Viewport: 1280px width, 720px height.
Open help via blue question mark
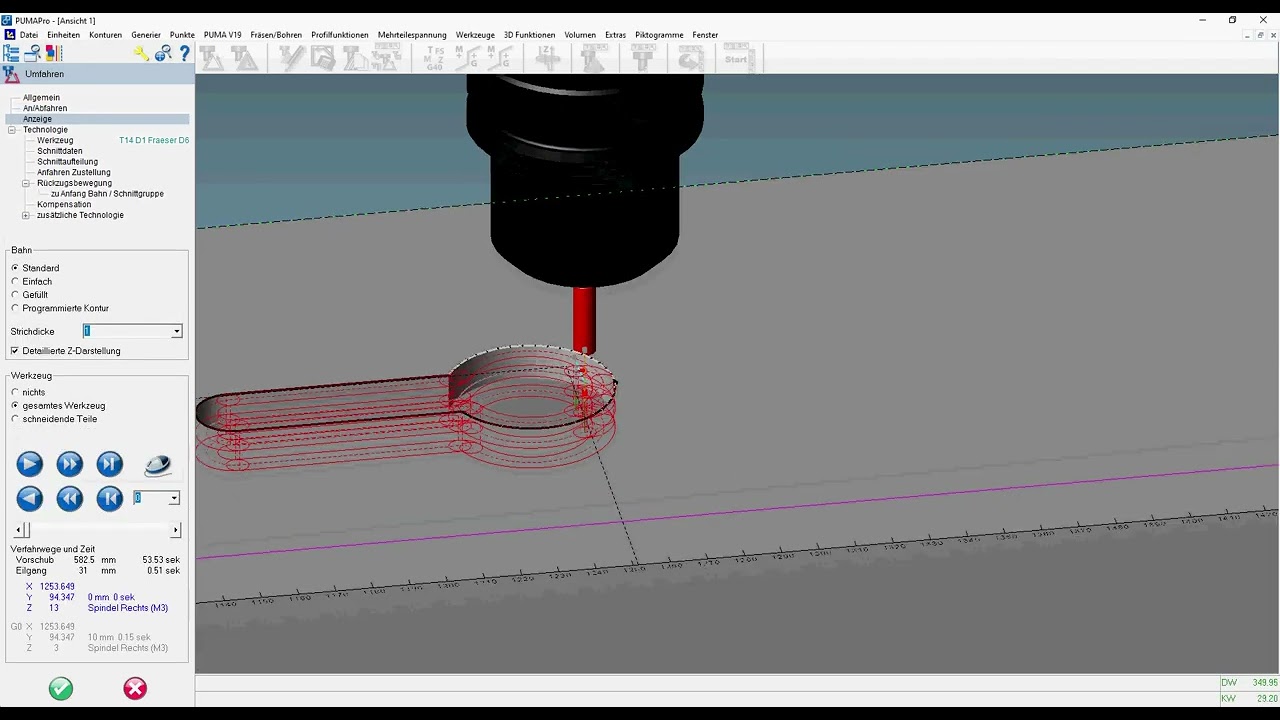[184, 54]
